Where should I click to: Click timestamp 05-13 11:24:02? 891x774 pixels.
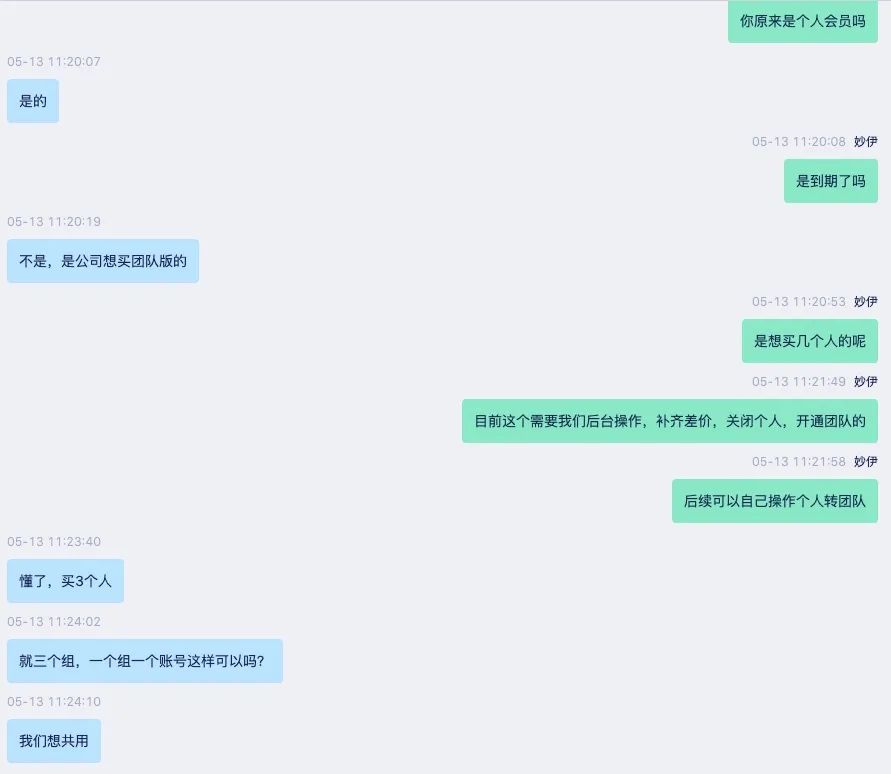(x=54, y=622)
